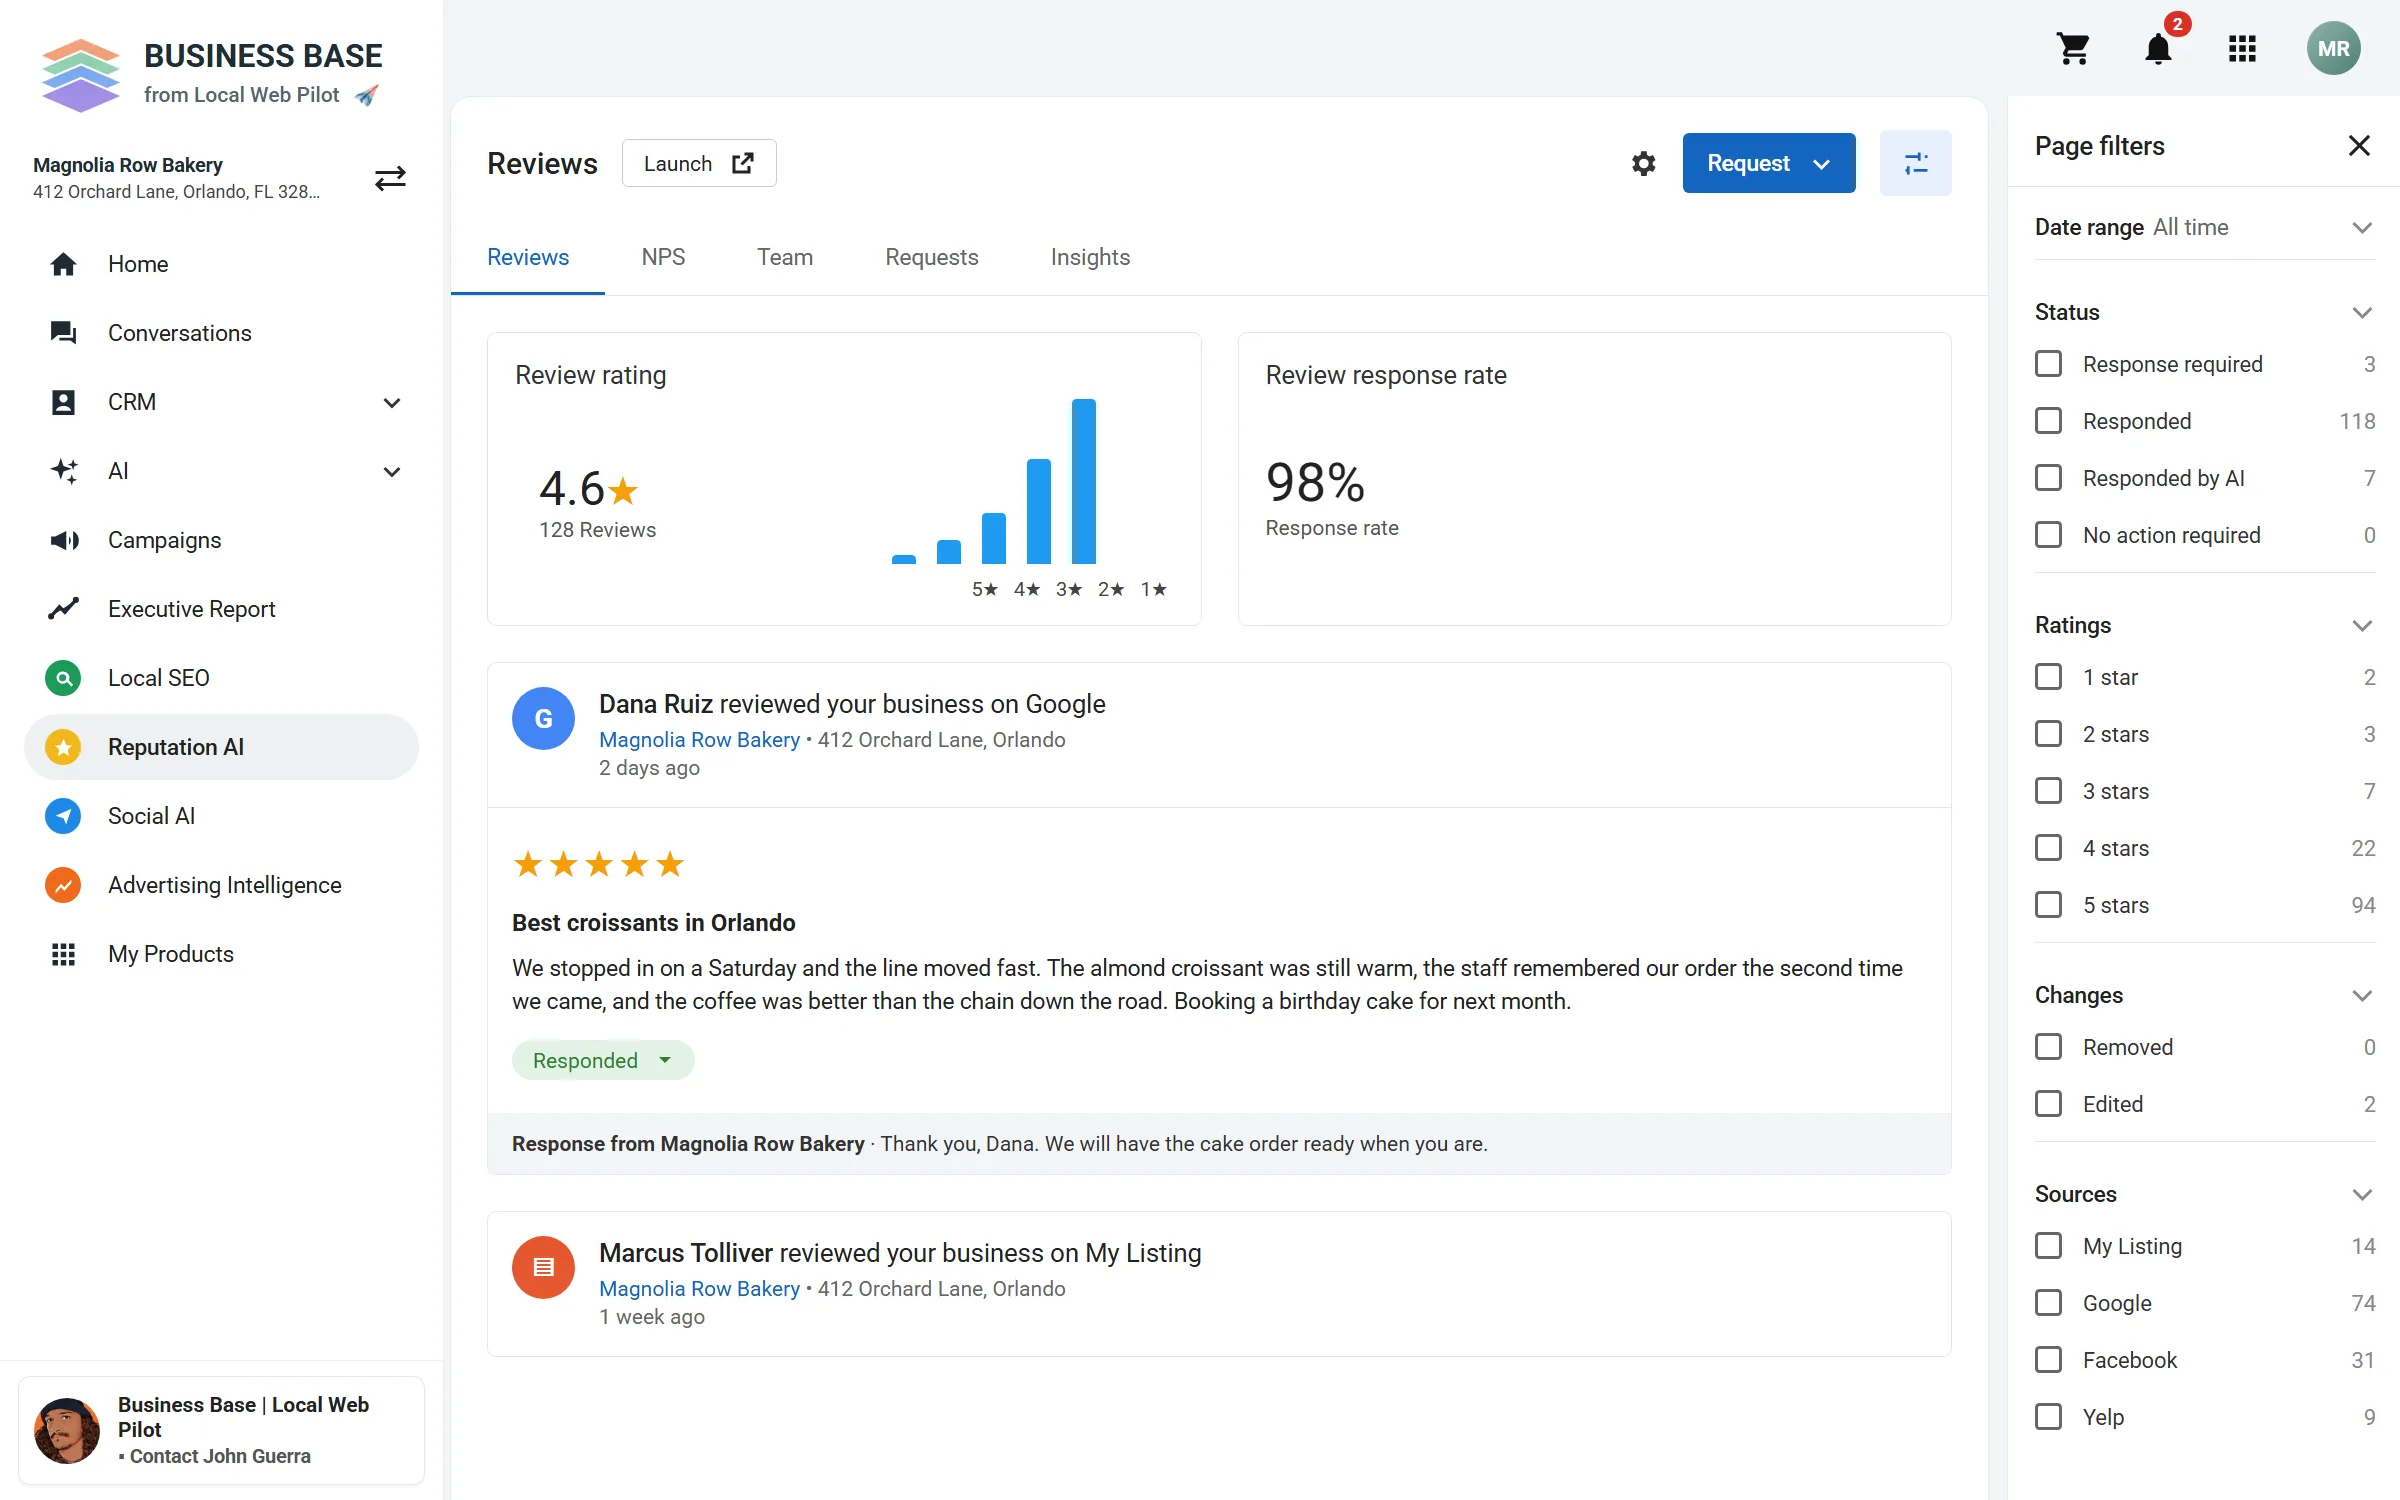
Task: Click the Social AI blue icon
Action: coord(63,816)
